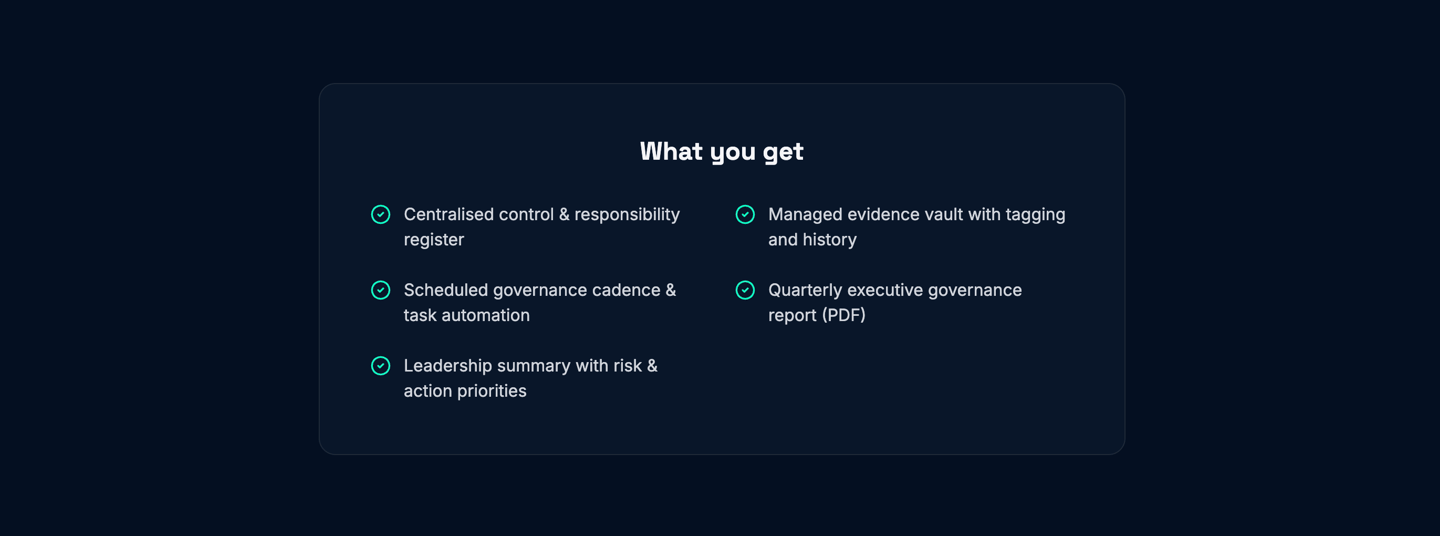This screenshot has height=536, width=1440.
Task: Select the "Centralised control & responsibility" text line
Action: coord(541,214)
